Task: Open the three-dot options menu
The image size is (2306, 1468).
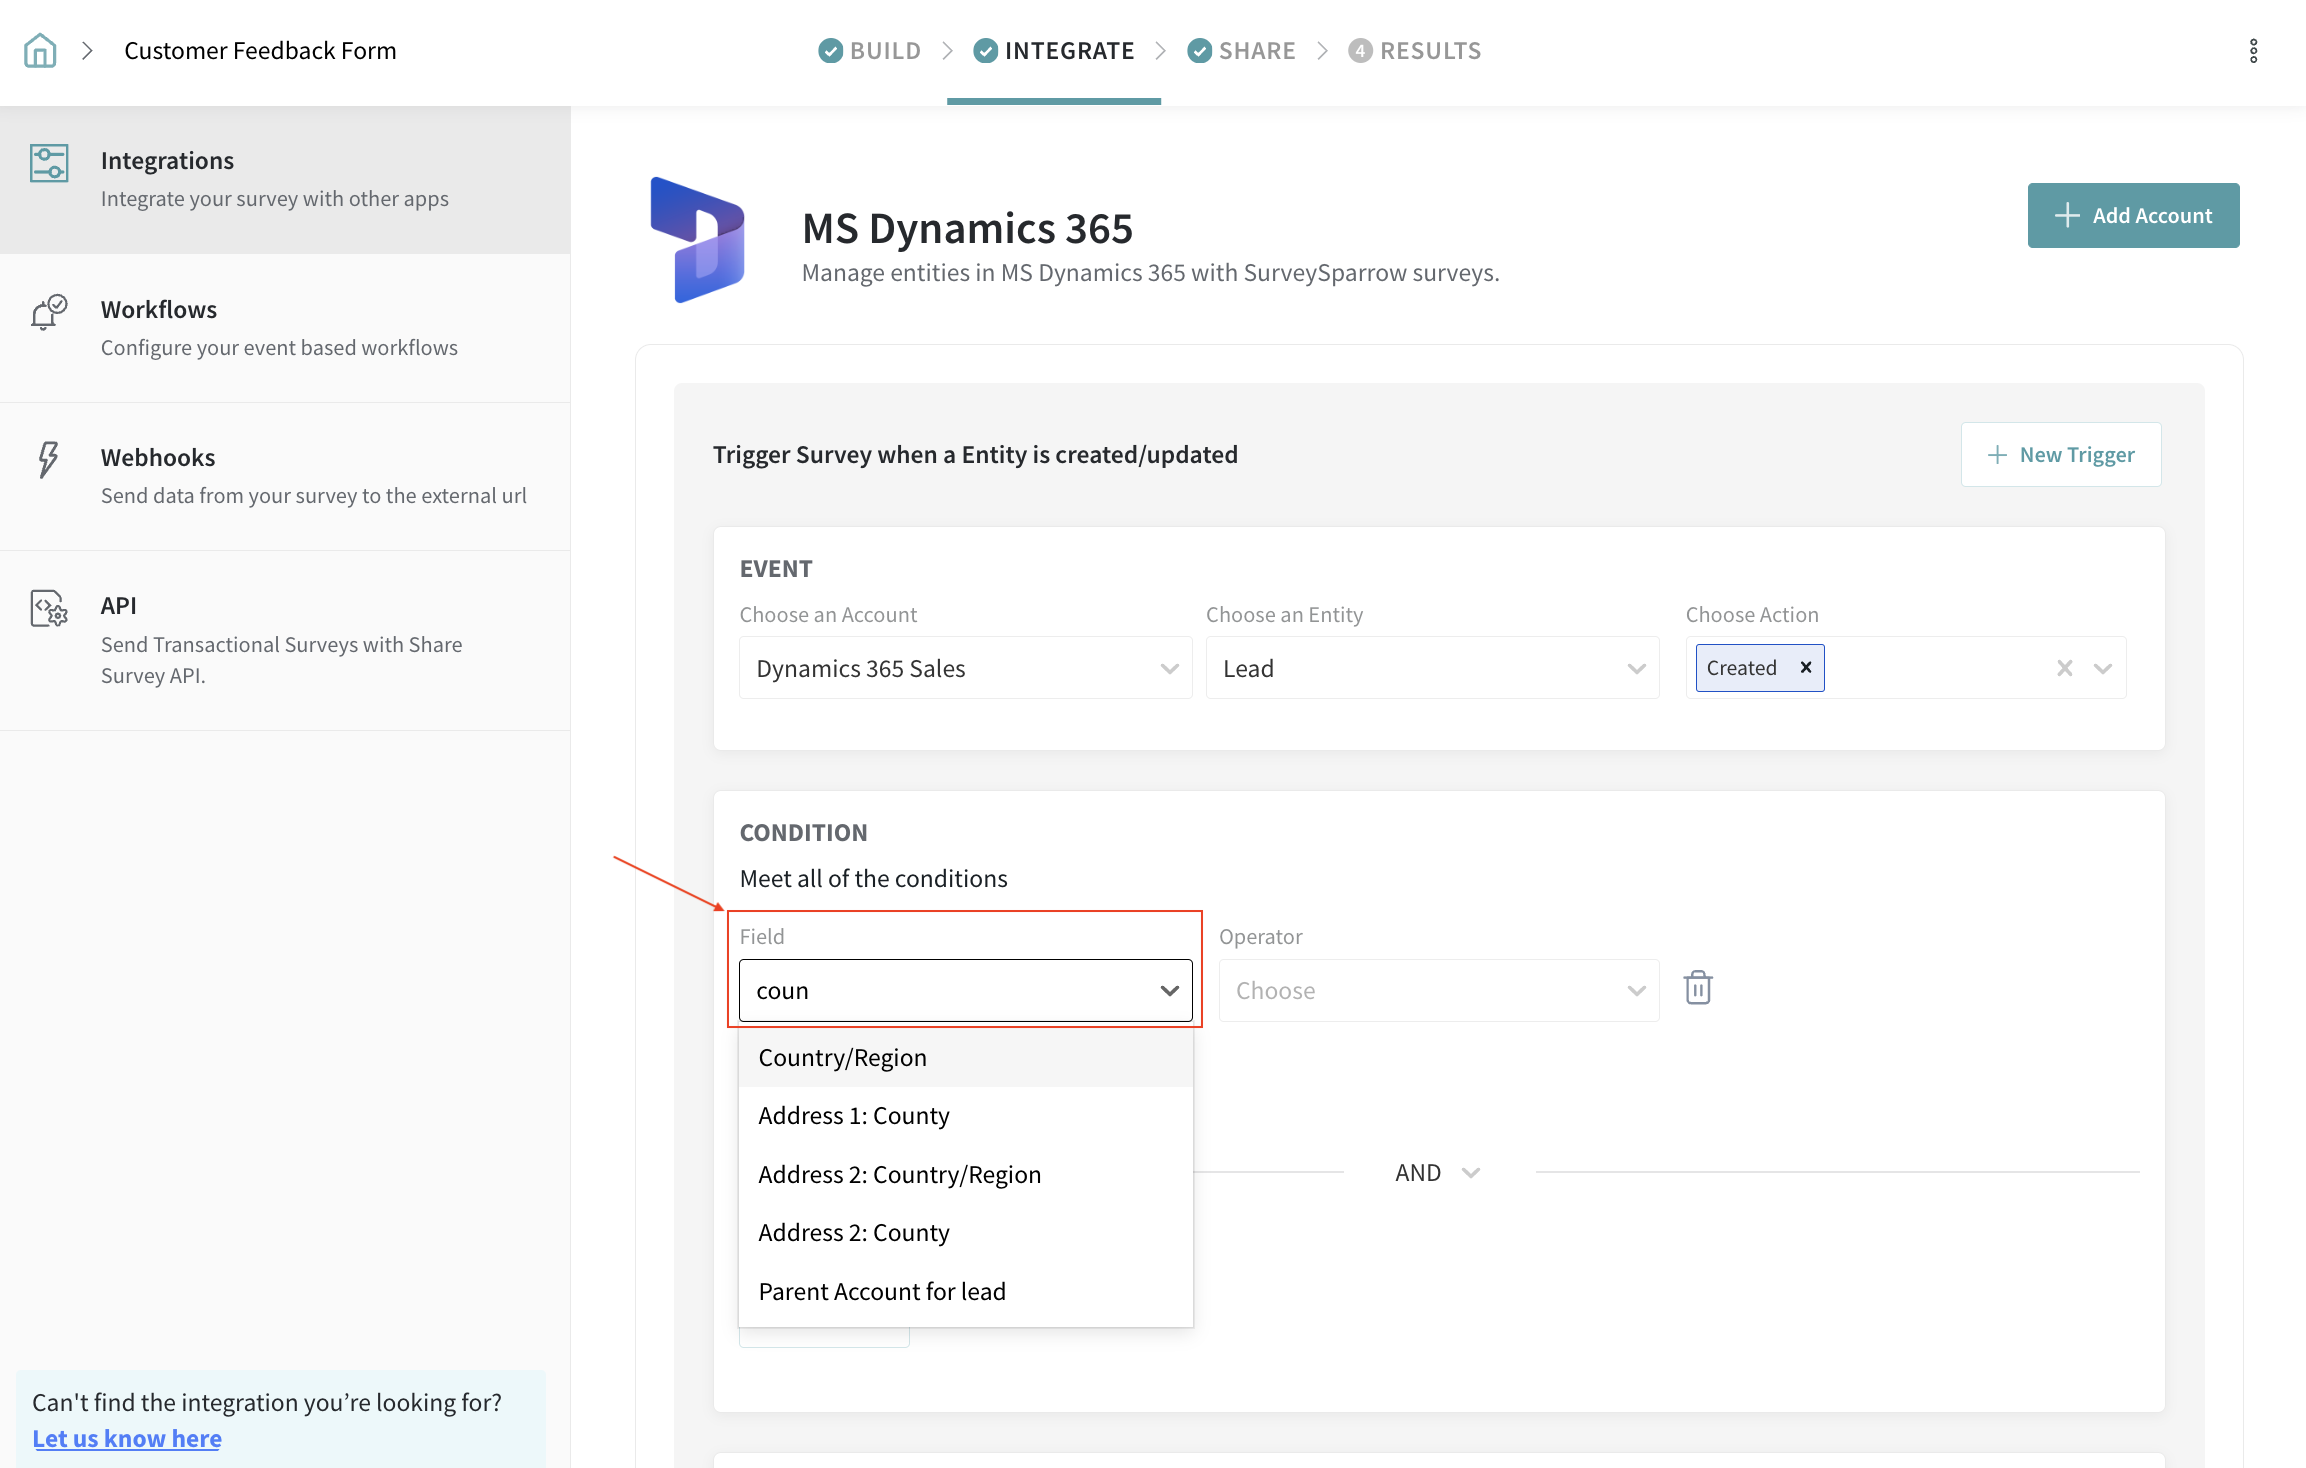Action: pos(2253,51)
